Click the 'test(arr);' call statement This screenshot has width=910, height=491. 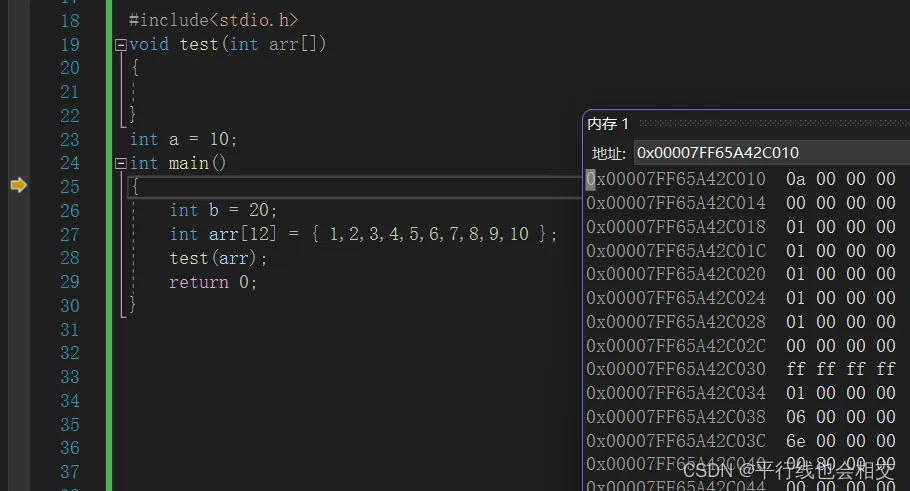218,258
